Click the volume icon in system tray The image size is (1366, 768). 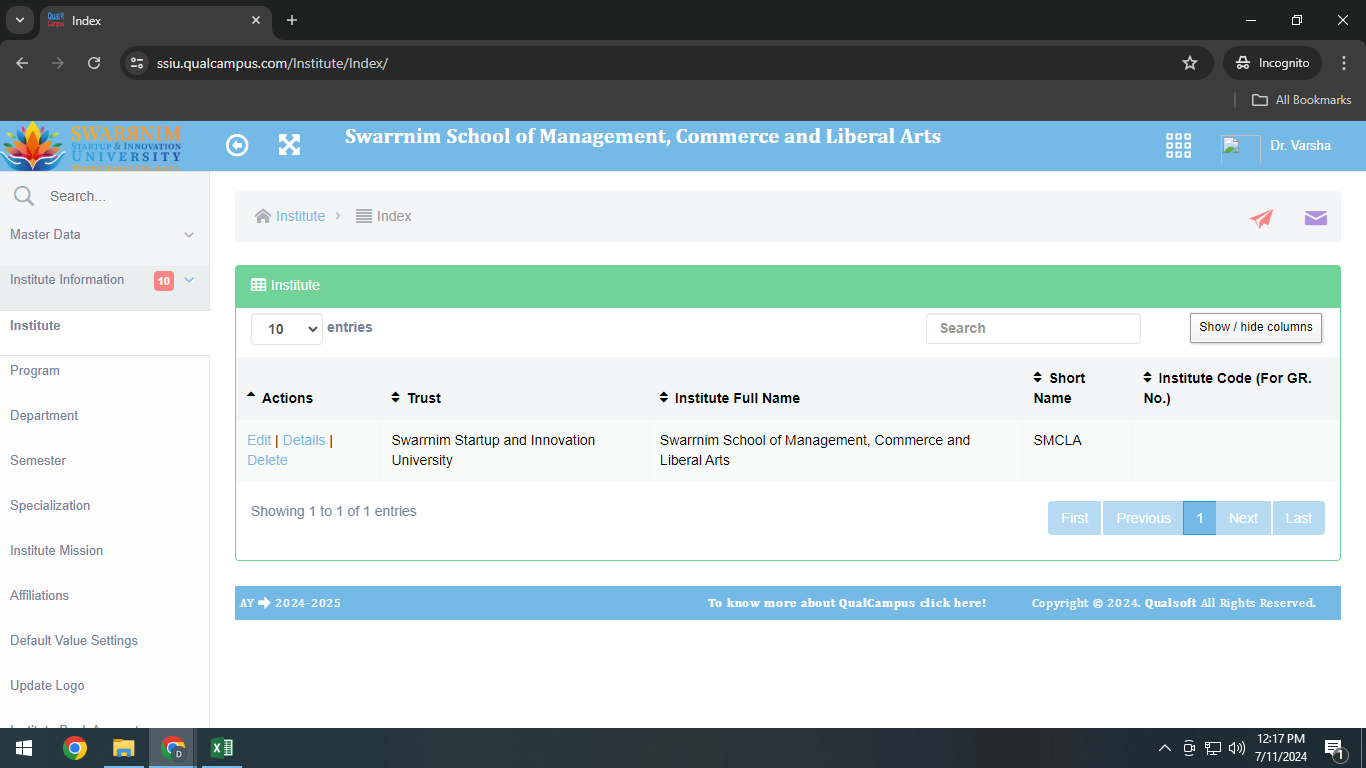point(1237,748)
